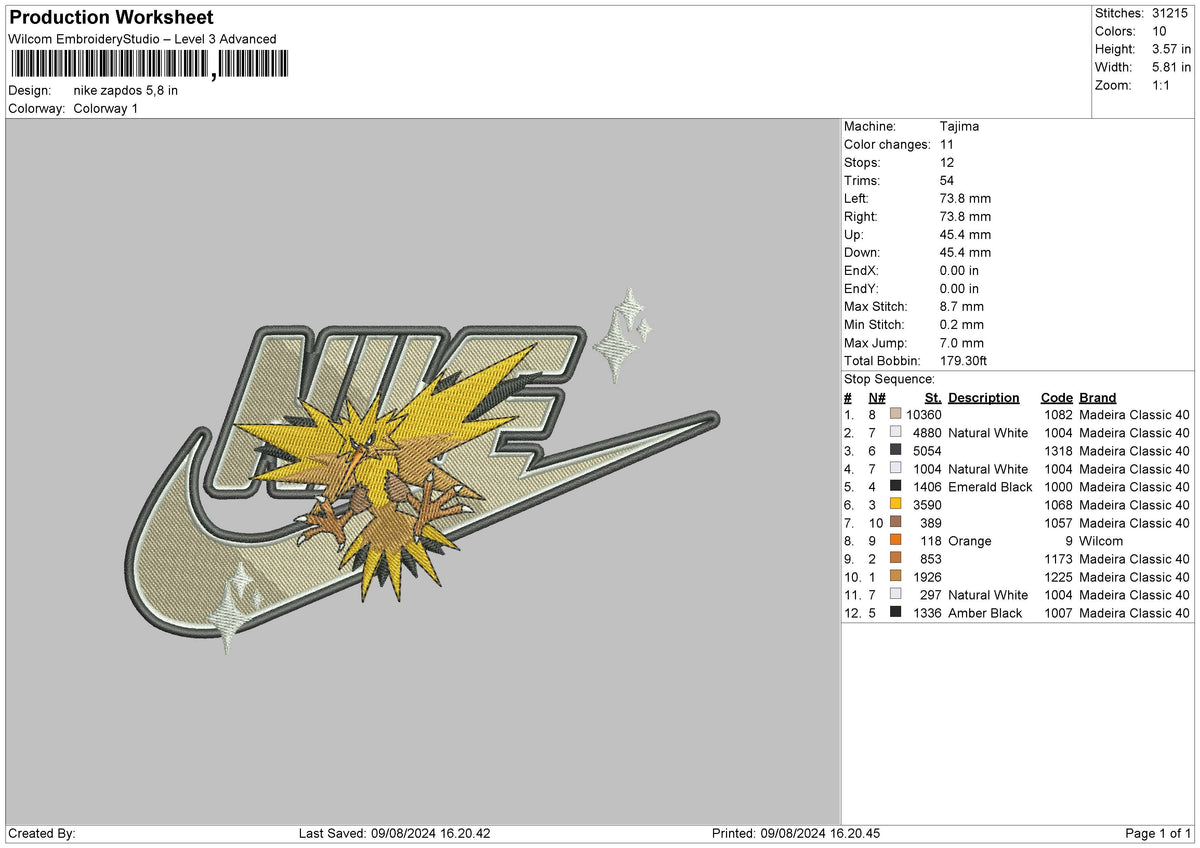Click code 1173 in stop 9 row
This screenshot has width=1200, height=848.
1057,559
